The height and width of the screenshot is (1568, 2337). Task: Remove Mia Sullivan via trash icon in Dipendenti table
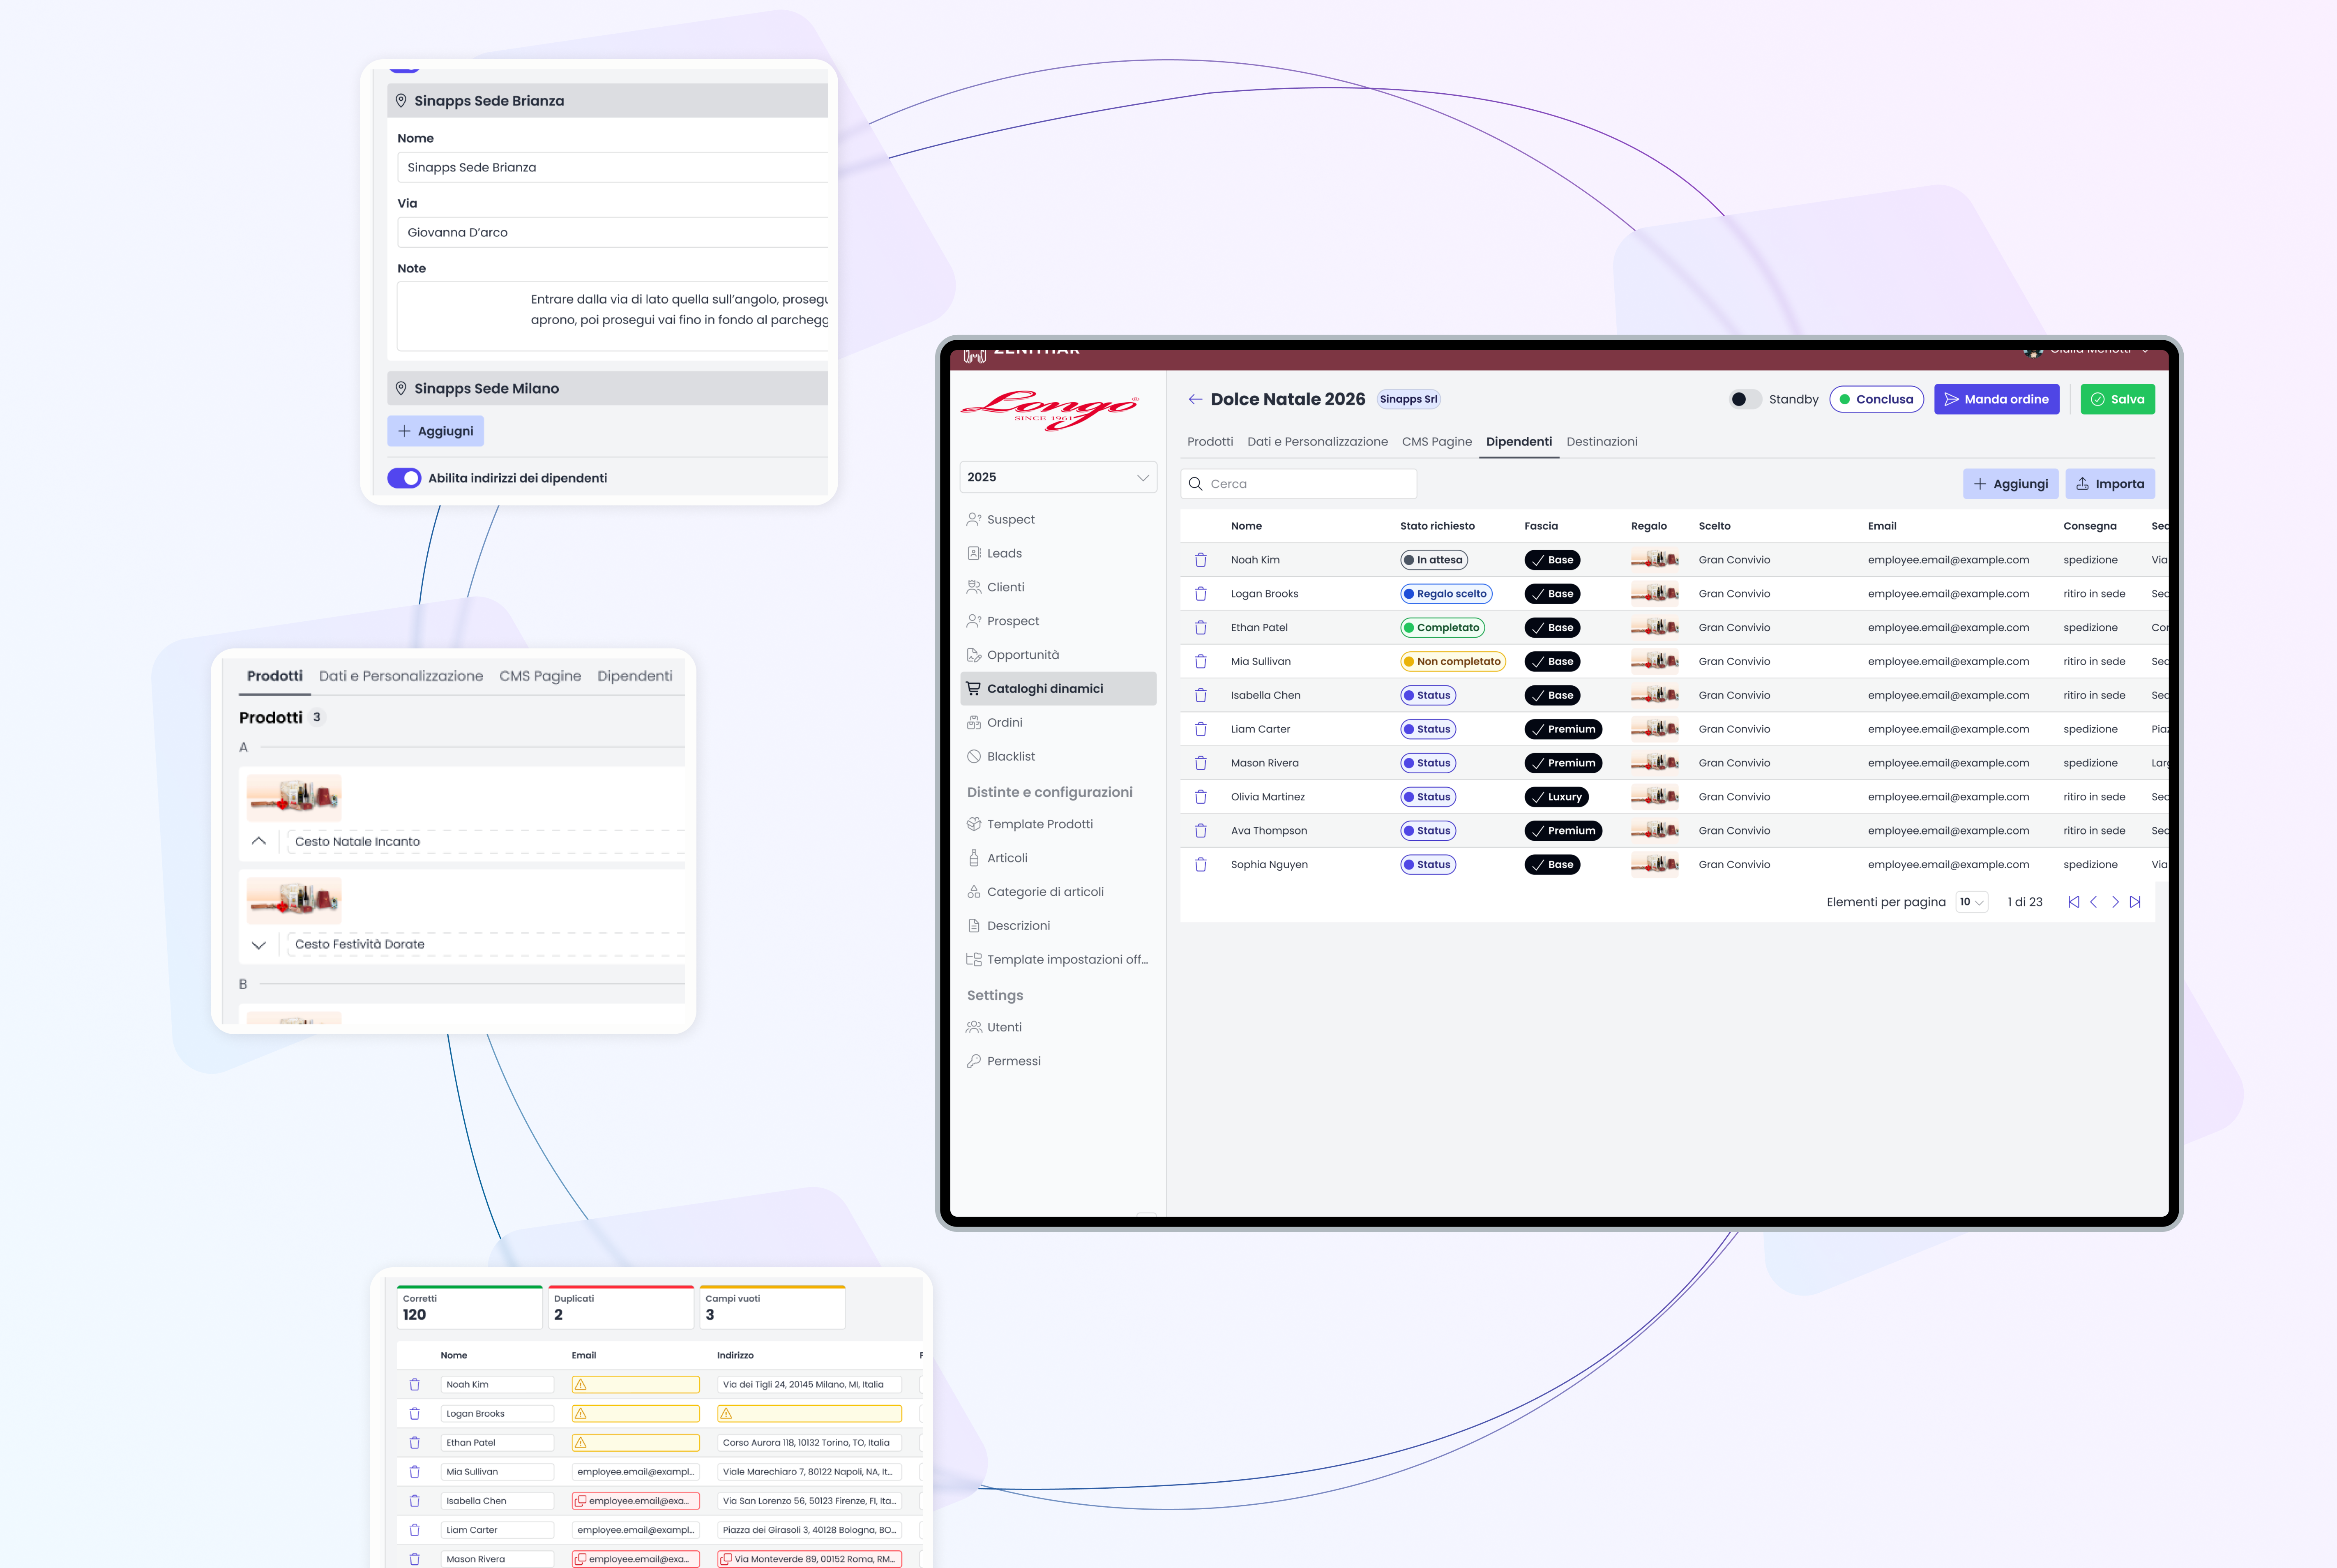[1200, 662]
